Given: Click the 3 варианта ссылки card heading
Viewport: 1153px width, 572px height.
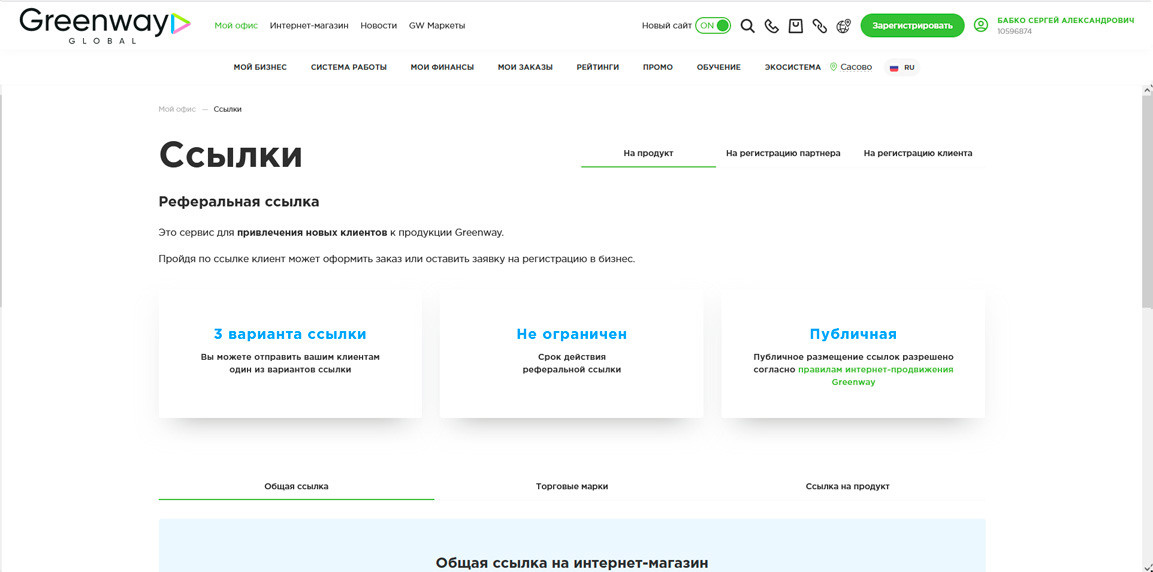Looking at the screenshot, I should 290,334.
